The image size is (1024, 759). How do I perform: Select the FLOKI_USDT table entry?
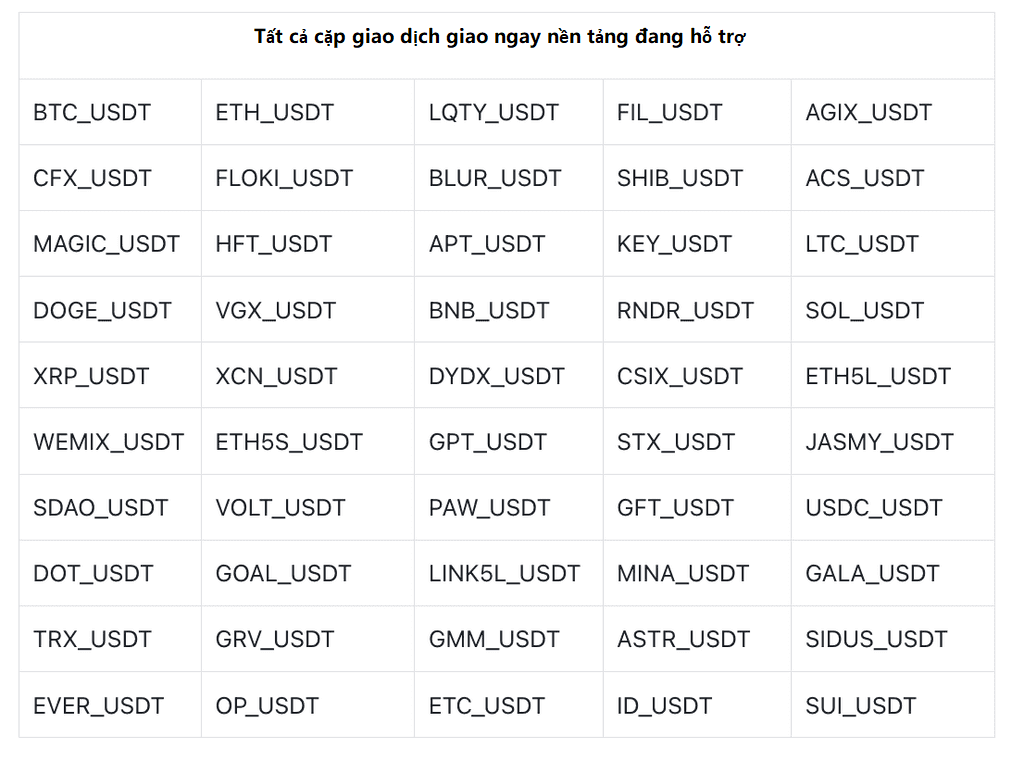tap(308, 178)
